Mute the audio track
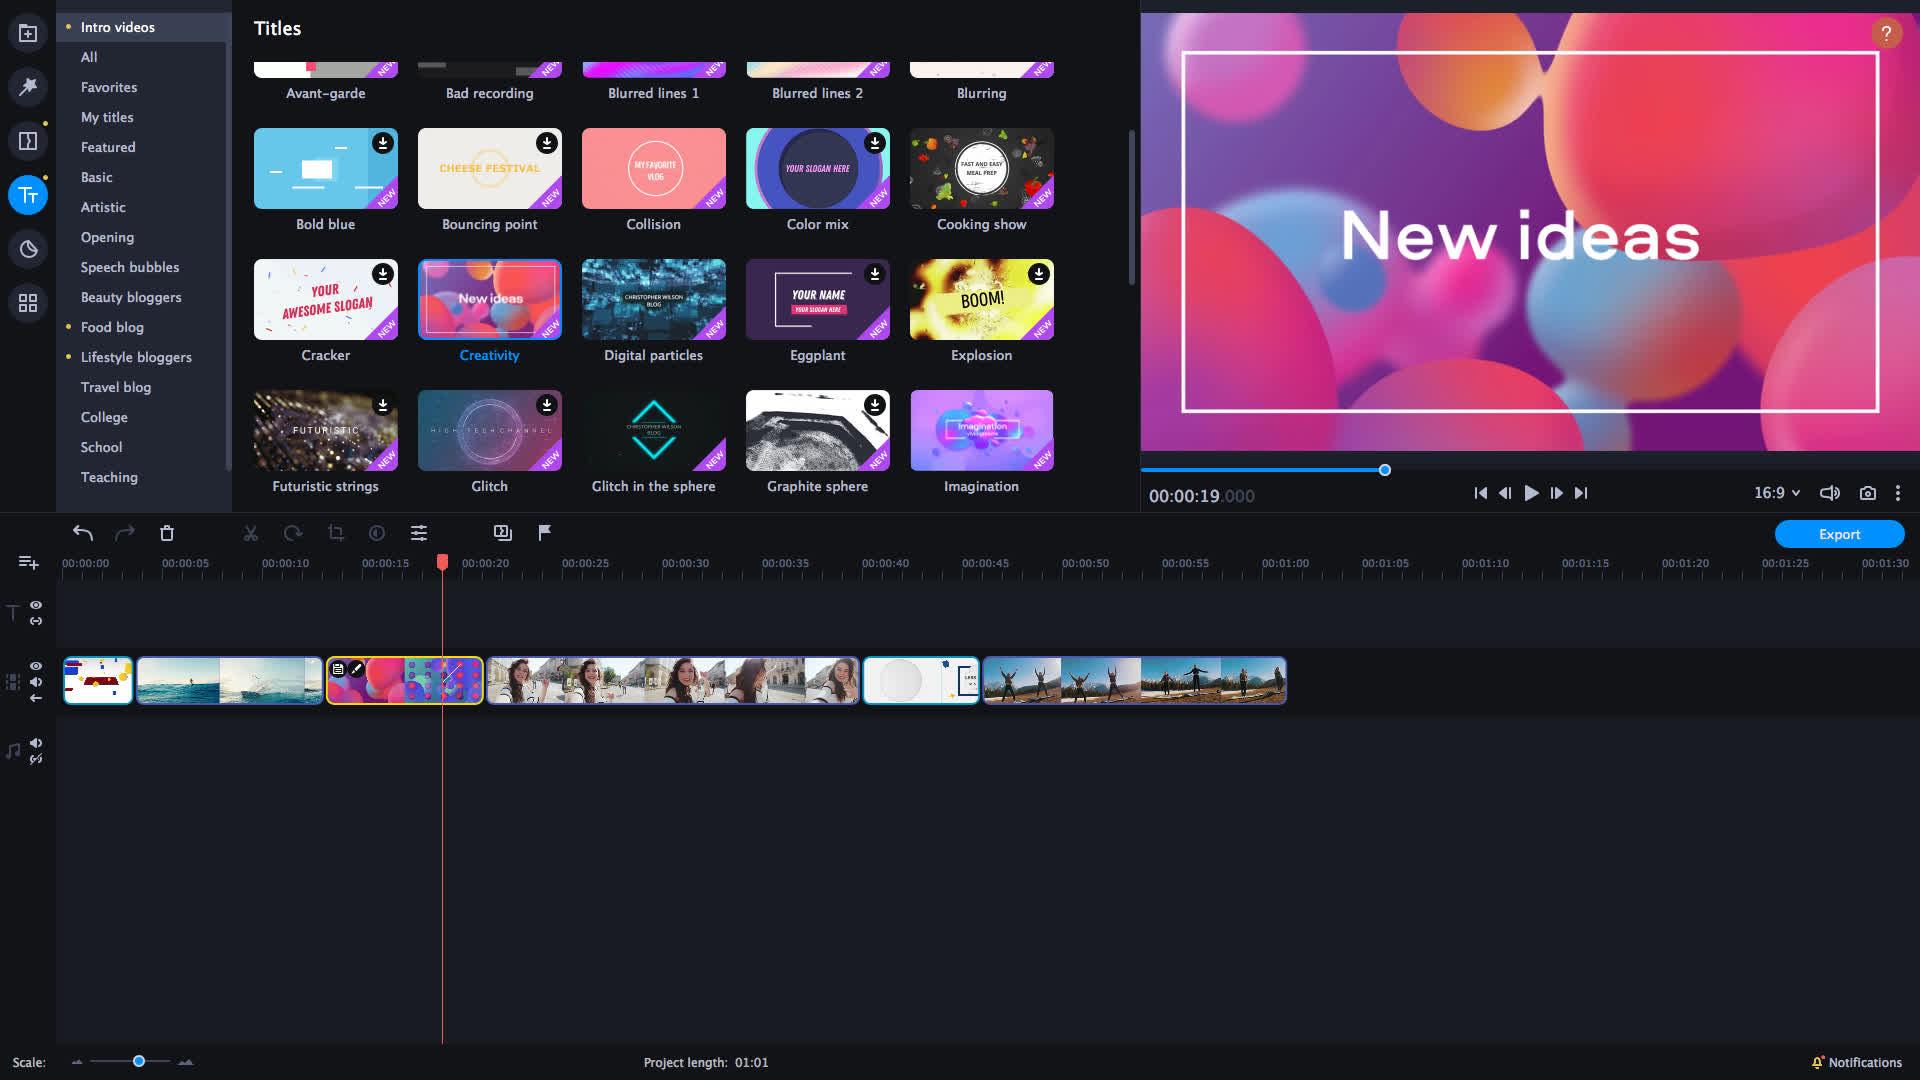1920x1080 pixels. 36,743
